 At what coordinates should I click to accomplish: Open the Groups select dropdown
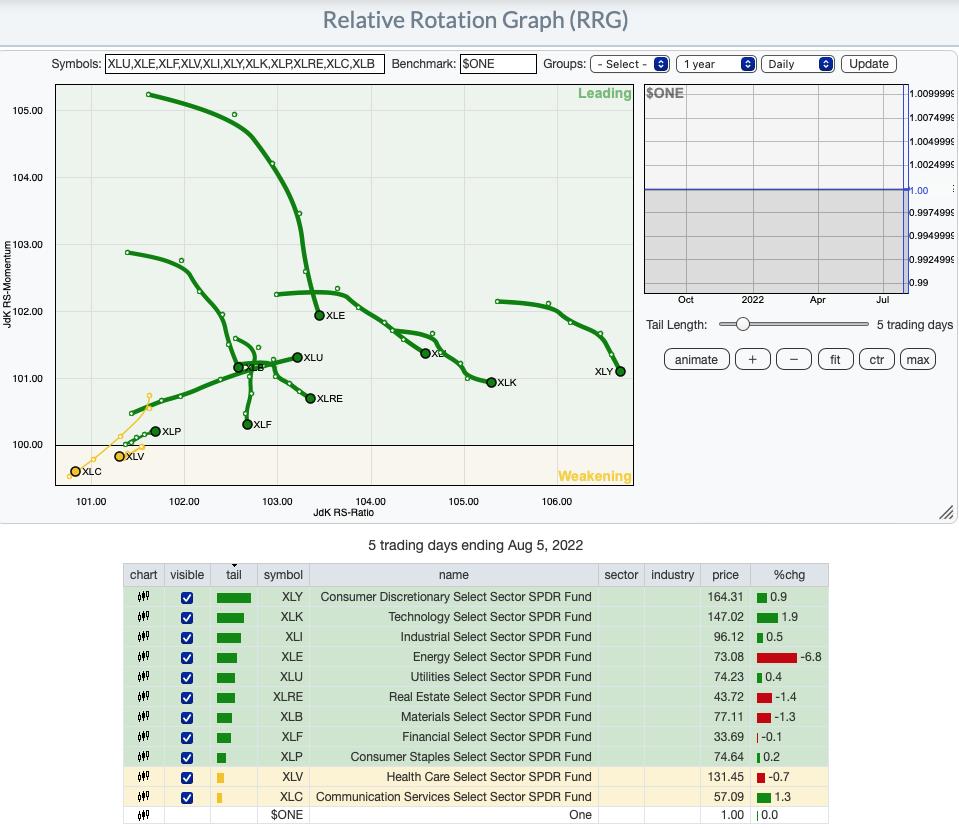[629, 64]
